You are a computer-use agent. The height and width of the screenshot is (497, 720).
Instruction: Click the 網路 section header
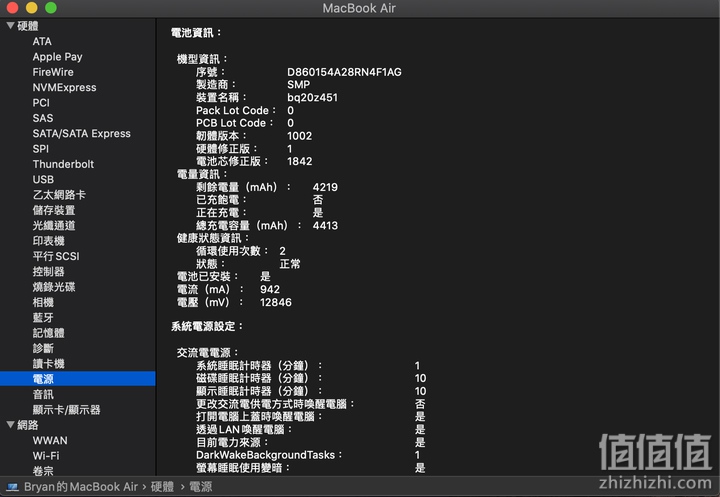click(28, 425)
